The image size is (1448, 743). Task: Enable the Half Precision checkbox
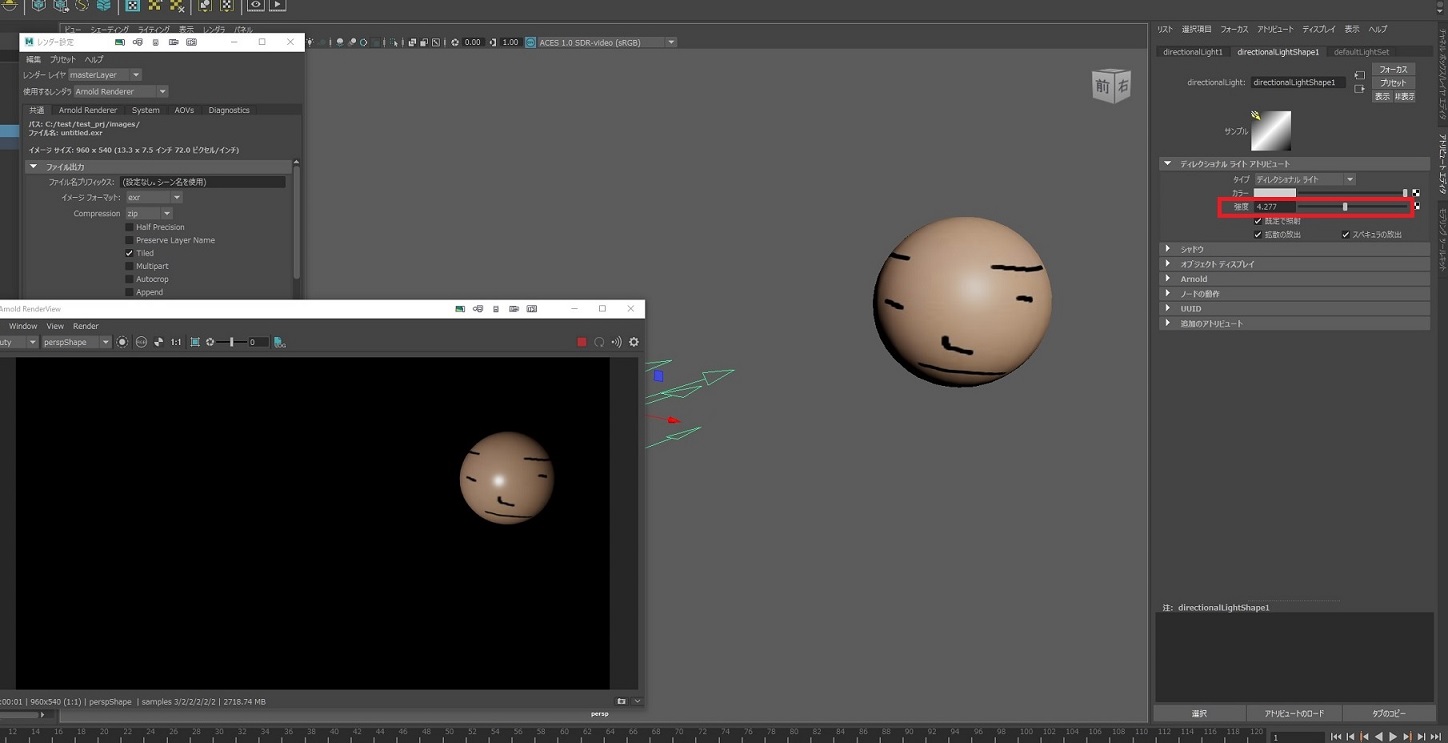[129, 227]
